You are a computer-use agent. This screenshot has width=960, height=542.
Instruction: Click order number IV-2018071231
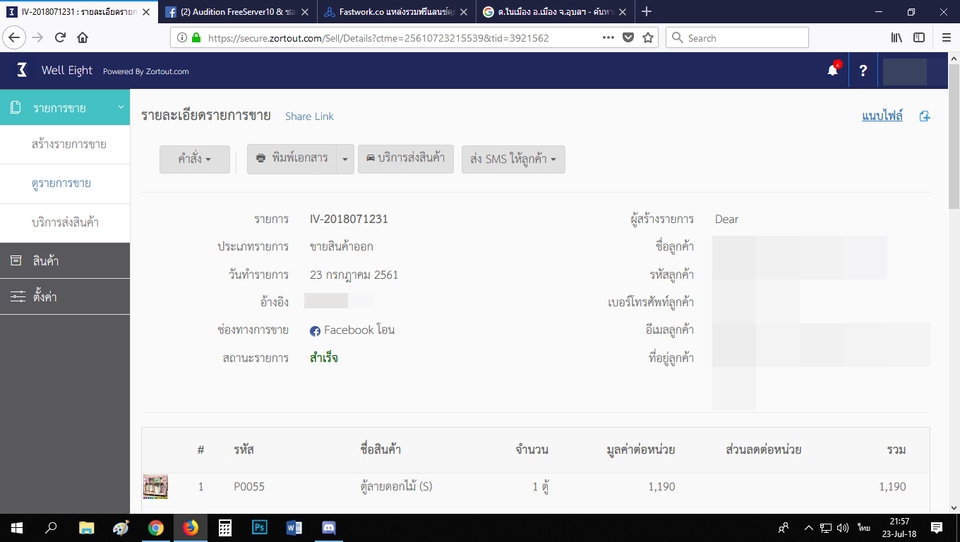pyautogui.click(x=348, y=219)
